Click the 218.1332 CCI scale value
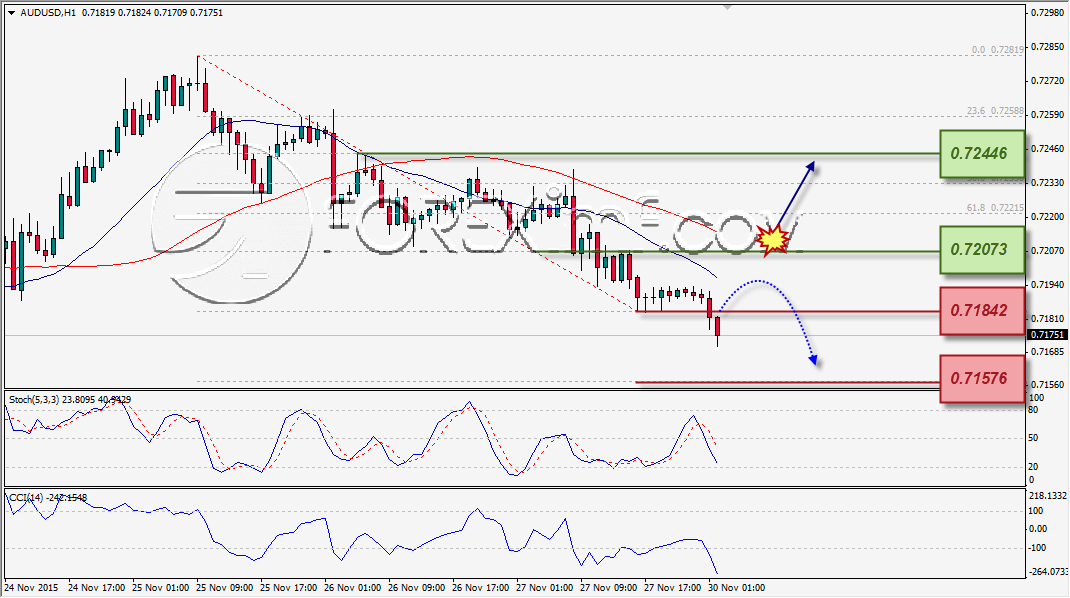The height and width of the screenshot is (598, 1070). (1047, 496)
